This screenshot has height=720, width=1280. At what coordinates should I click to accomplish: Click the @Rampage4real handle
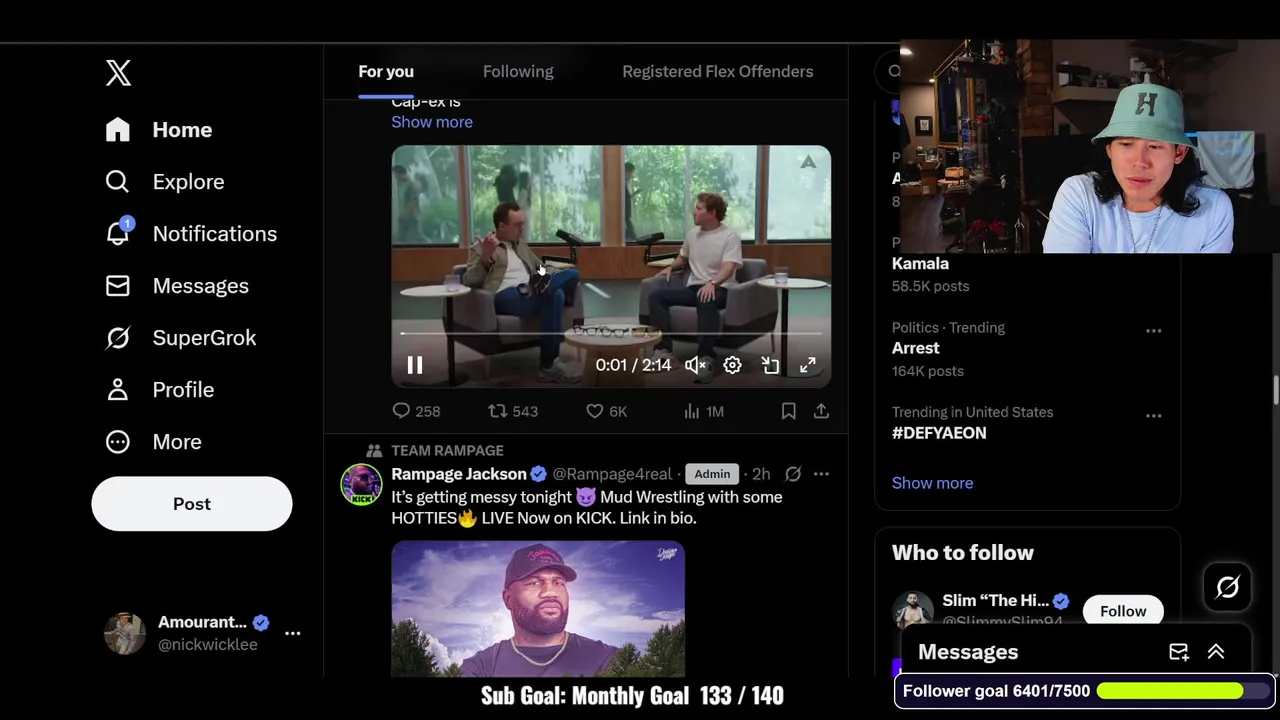tap(612, 474)
